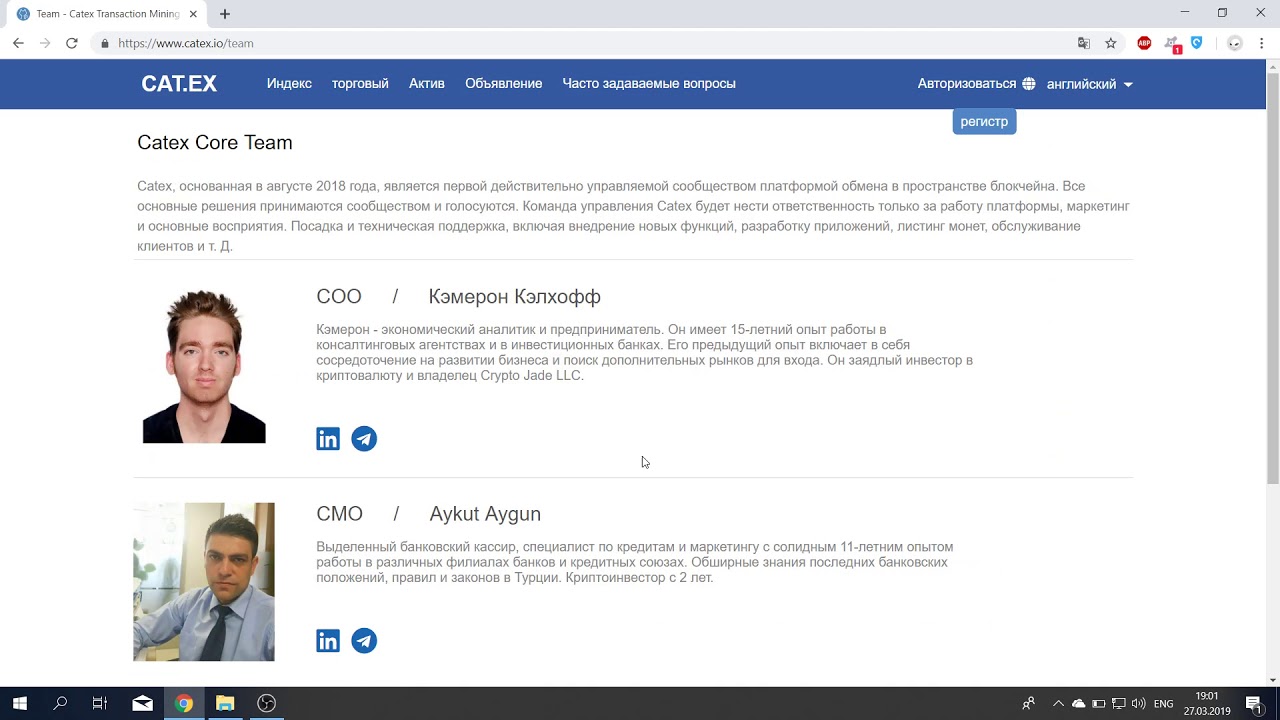Click the Catex Core Team heading

215,143
